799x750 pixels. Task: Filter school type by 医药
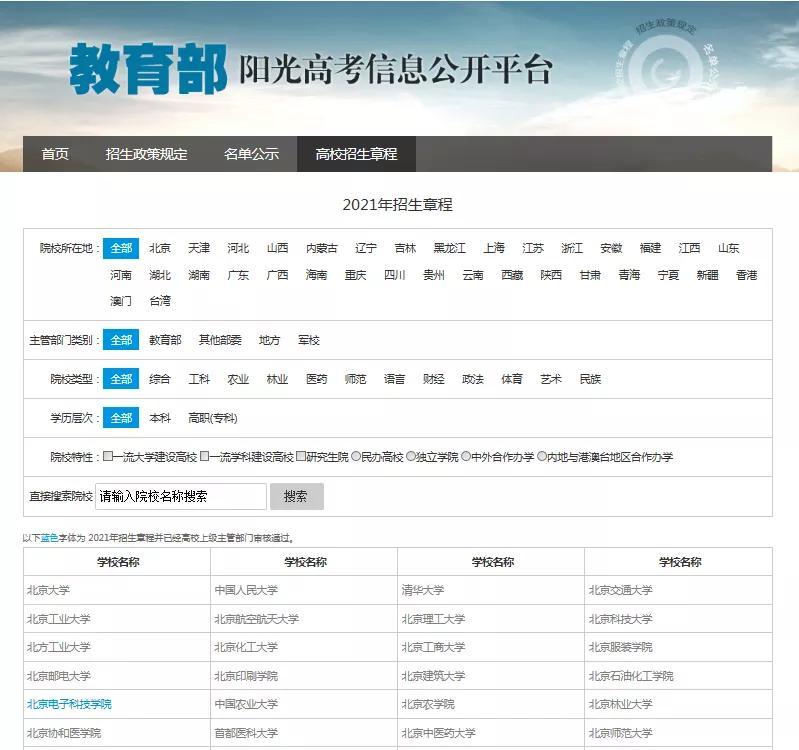coord(316,379)
